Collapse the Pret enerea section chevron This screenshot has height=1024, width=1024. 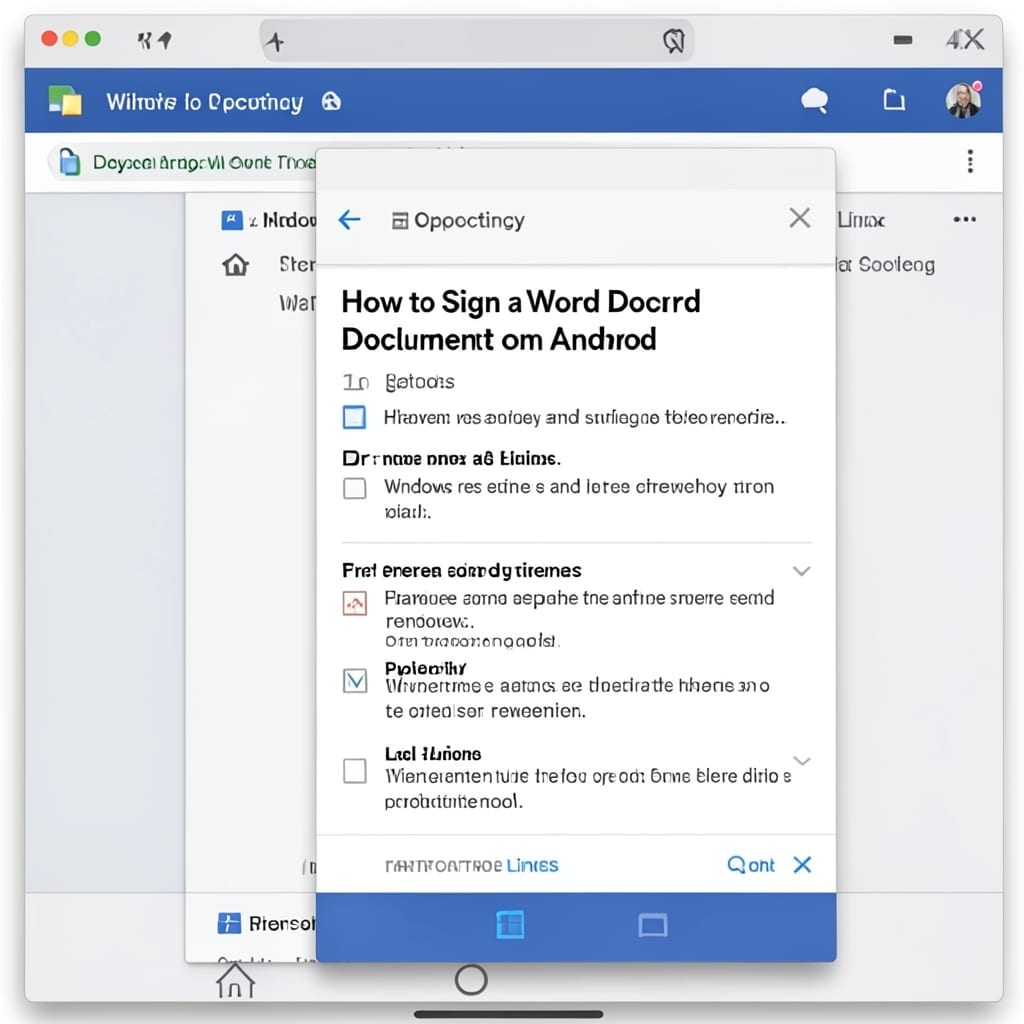click(801, 571)
